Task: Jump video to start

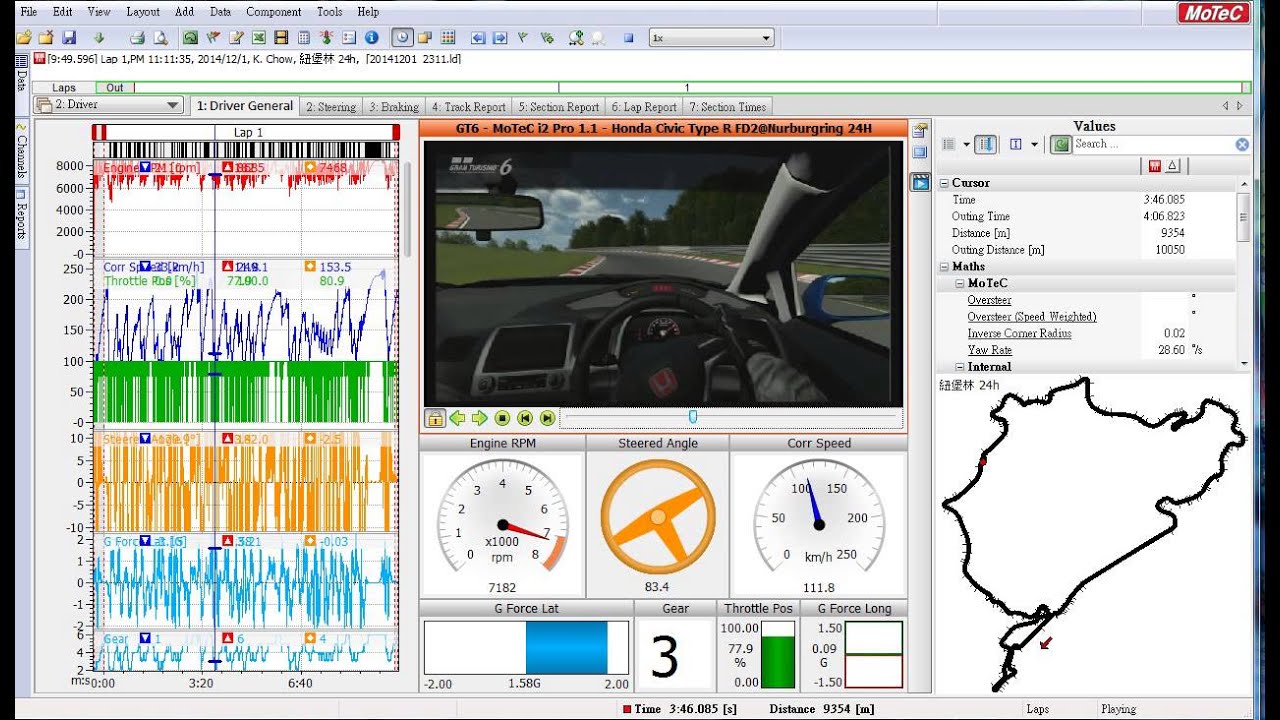Action: click(x=524, y=418)
